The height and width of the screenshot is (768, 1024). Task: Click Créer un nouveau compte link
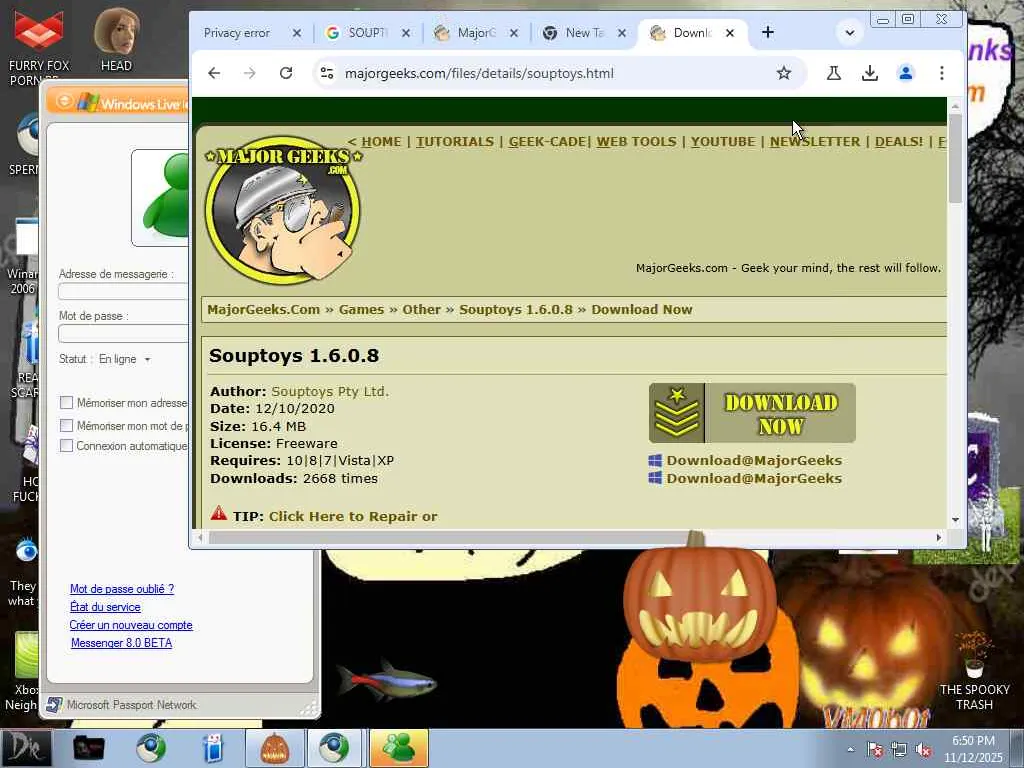tap(131, 625)
